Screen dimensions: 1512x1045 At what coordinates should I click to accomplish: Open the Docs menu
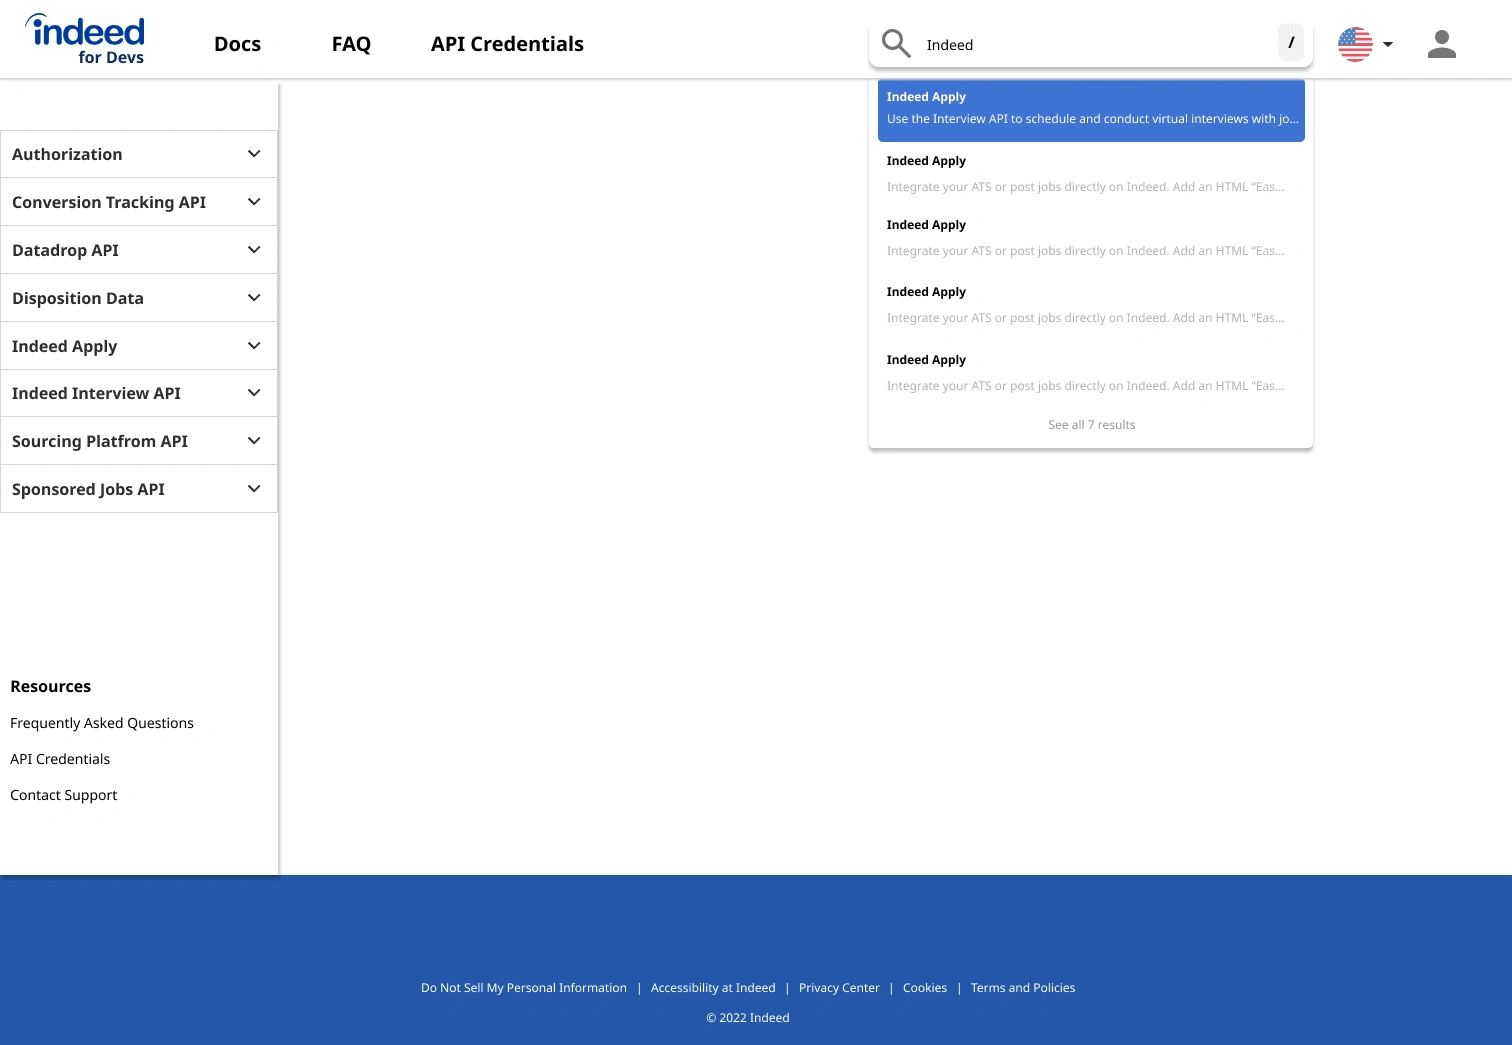tap(237, 44)
